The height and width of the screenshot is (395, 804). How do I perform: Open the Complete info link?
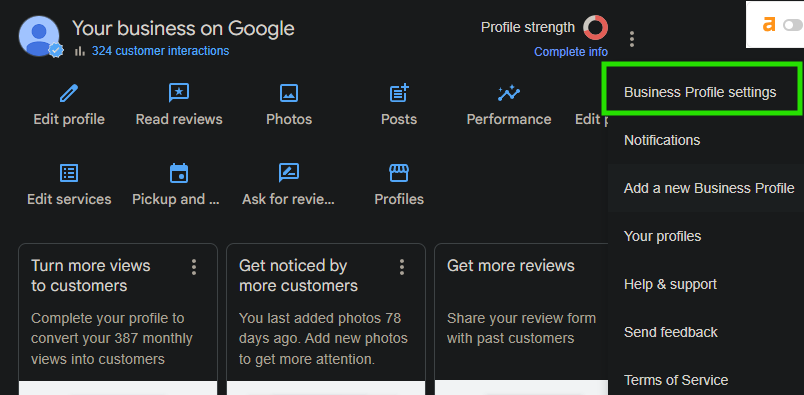pos(571,52)
